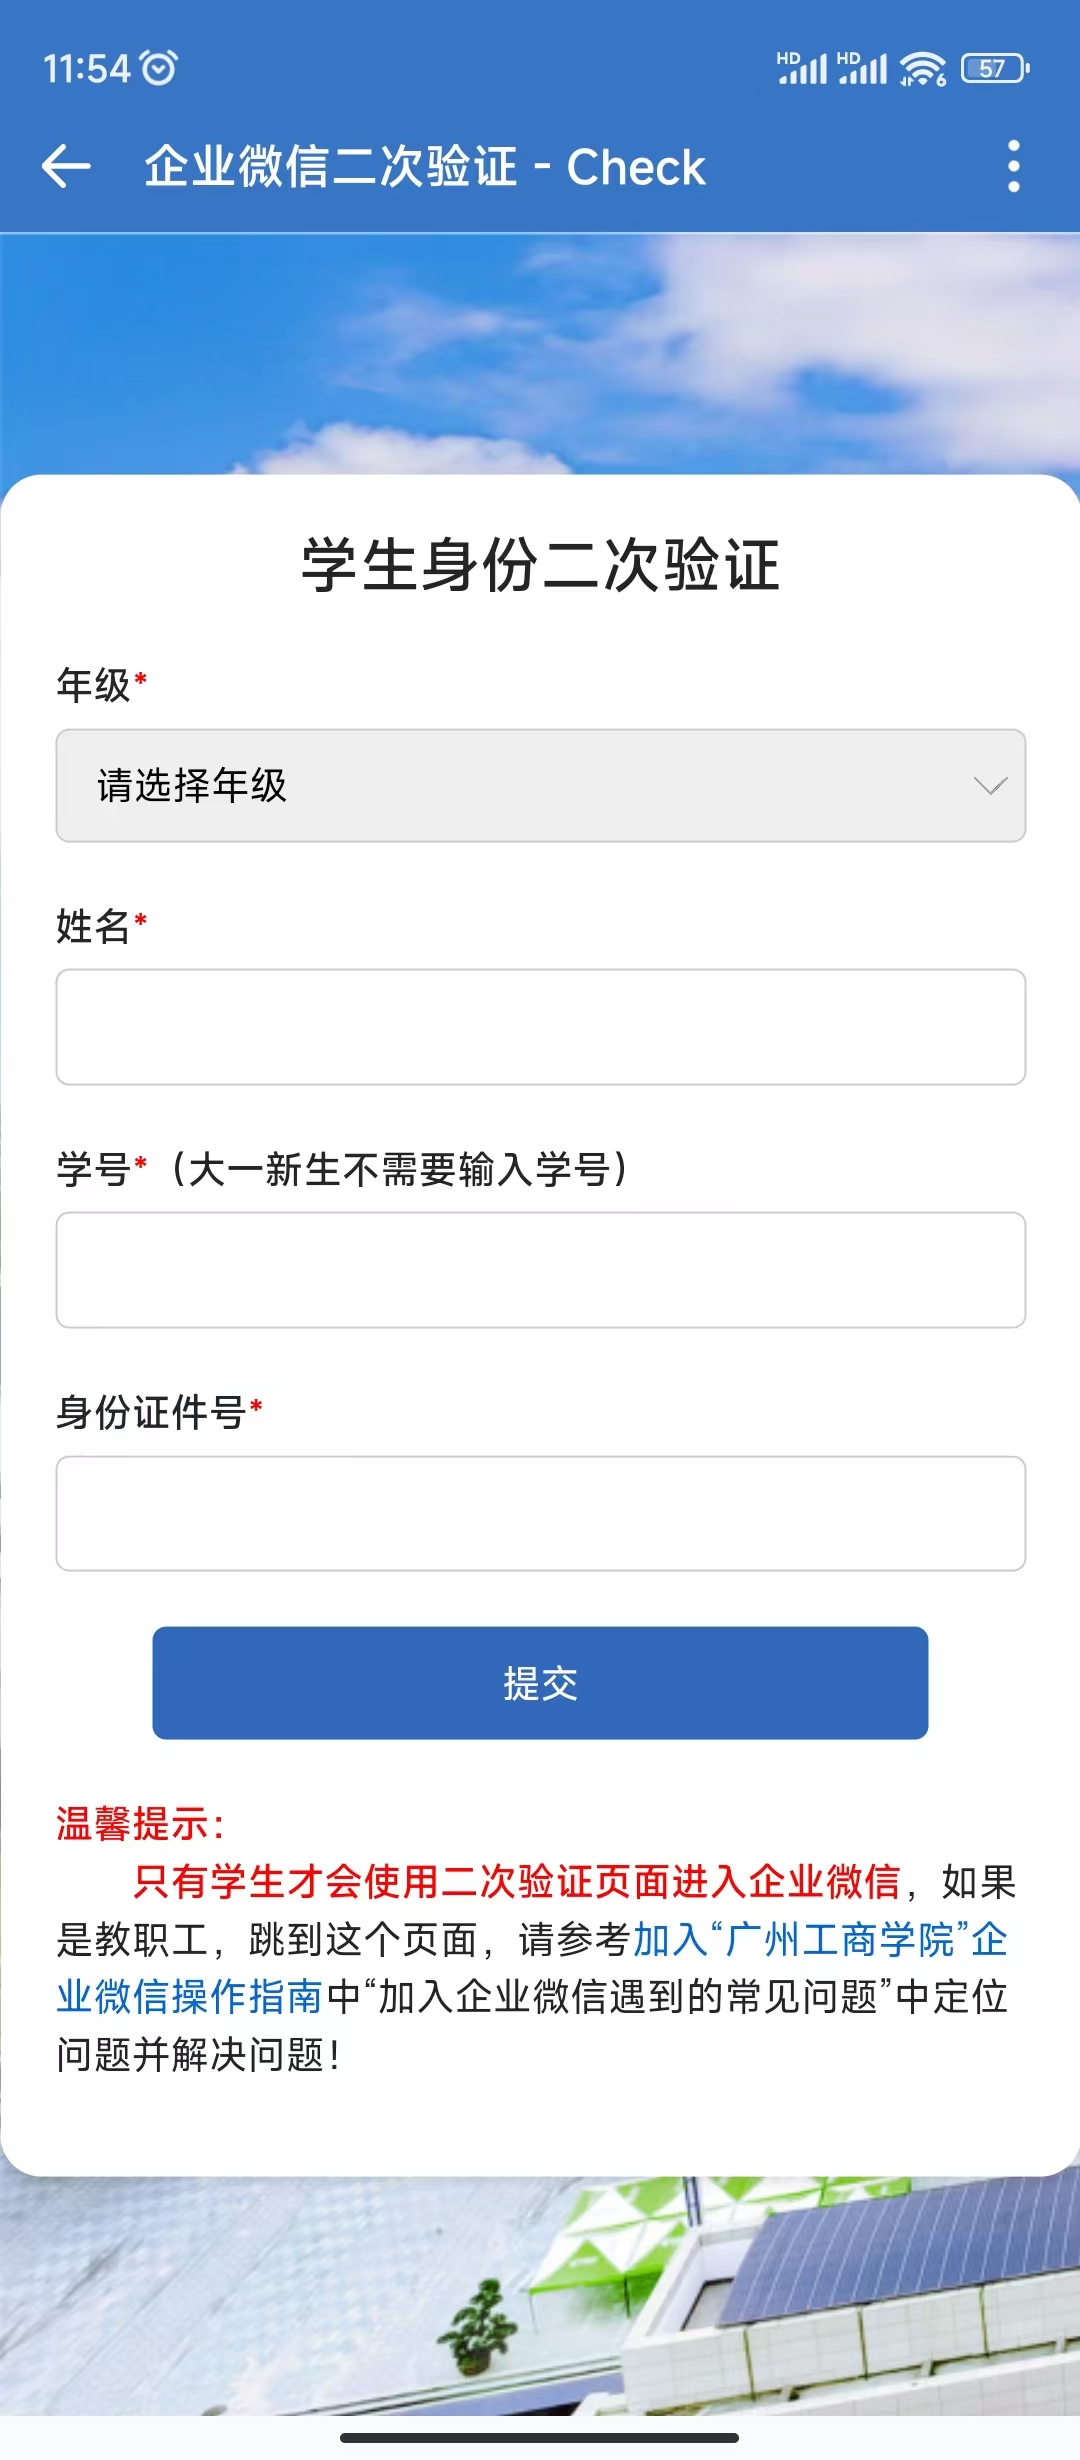
Task: Tap the red 温馨提示 notice heading
Action: tap(138, 1824)
